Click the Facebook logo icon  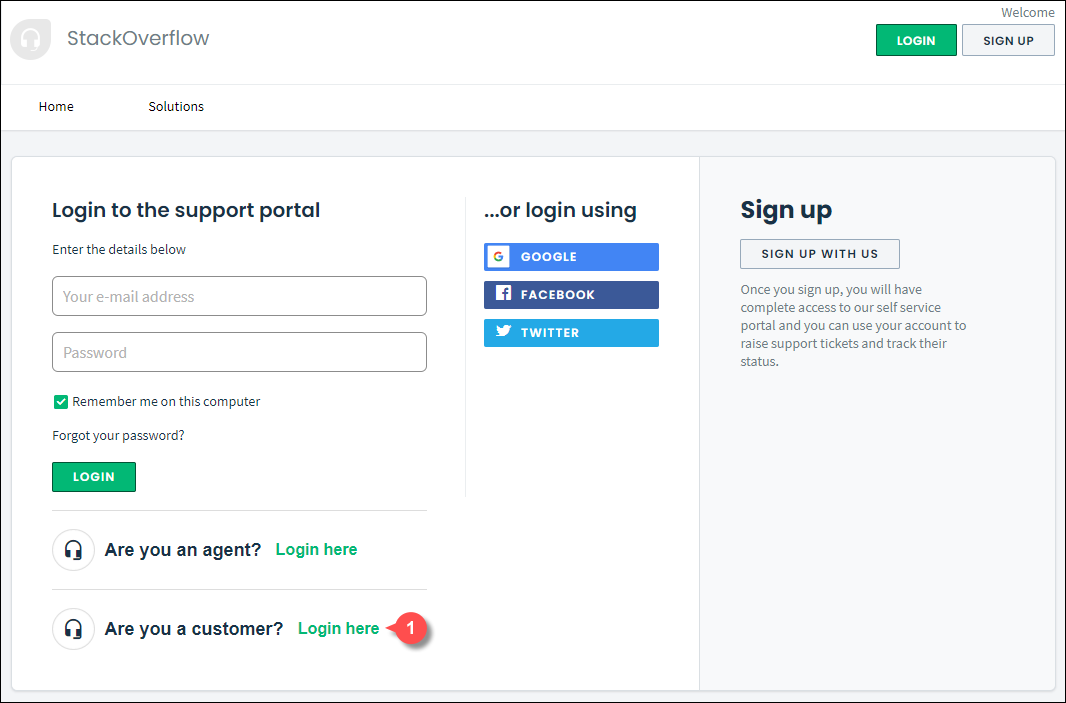(503, 294)
